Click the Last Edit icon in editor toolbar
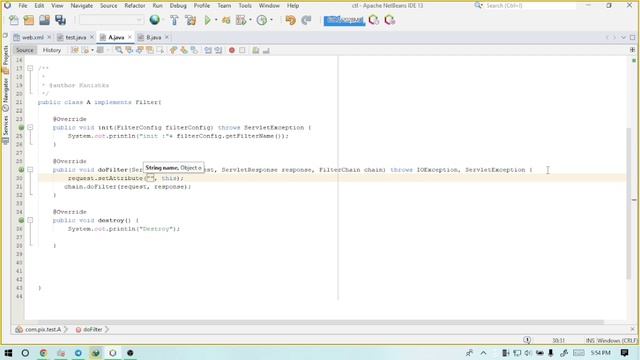The image size is (640, 360). coord(75,50)
